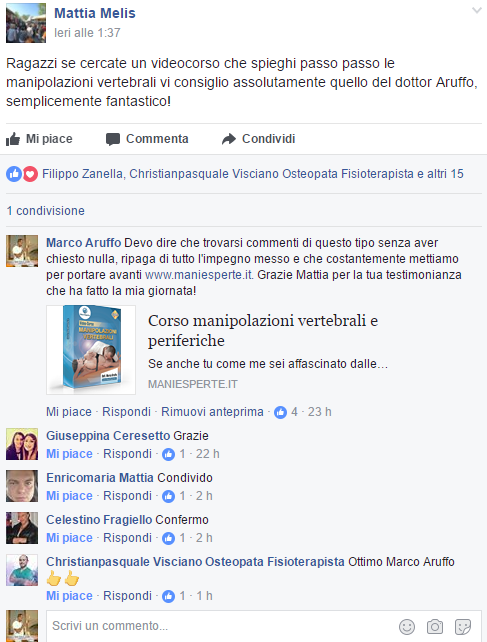Click the Scrivi un commento input field
The image size is (487, 642).
[221, 626]
